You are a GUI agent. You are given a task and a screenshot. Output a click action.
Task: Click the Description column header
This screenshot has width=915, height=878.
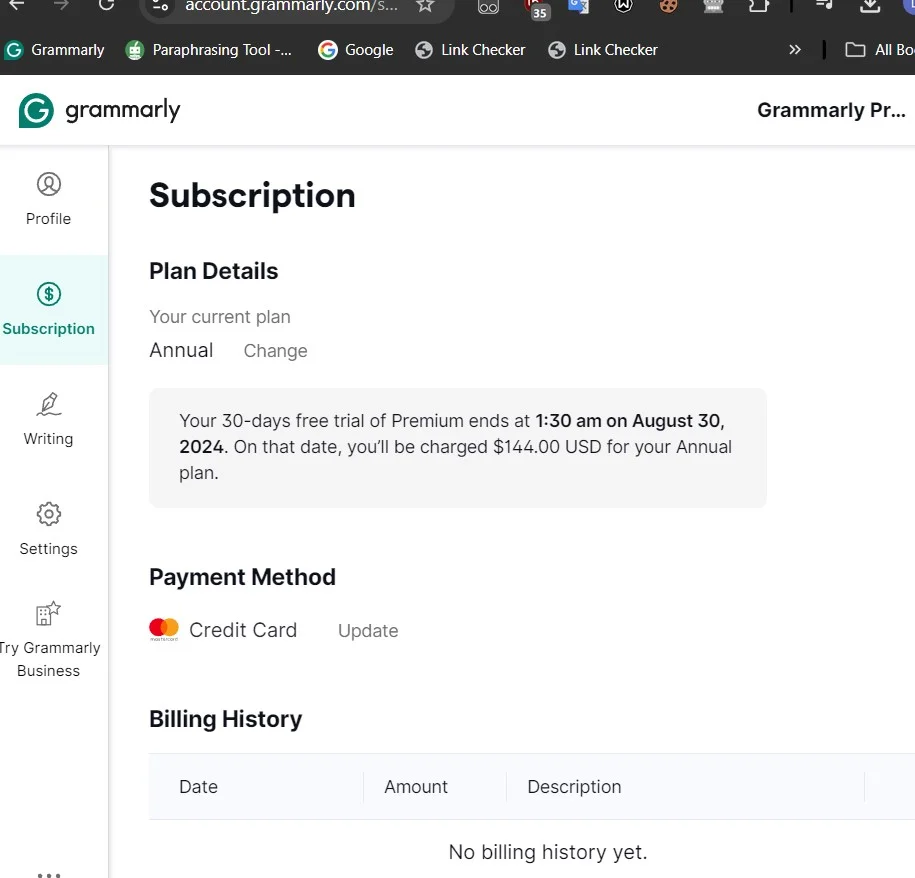tap(574, 787)
